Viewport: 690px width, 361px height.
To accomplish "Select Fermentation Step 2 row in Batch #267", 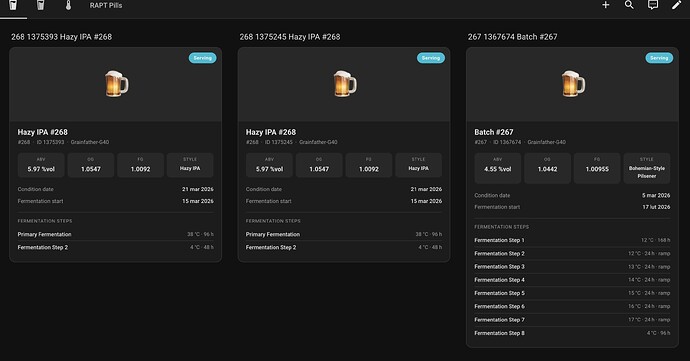I will 572,254.
